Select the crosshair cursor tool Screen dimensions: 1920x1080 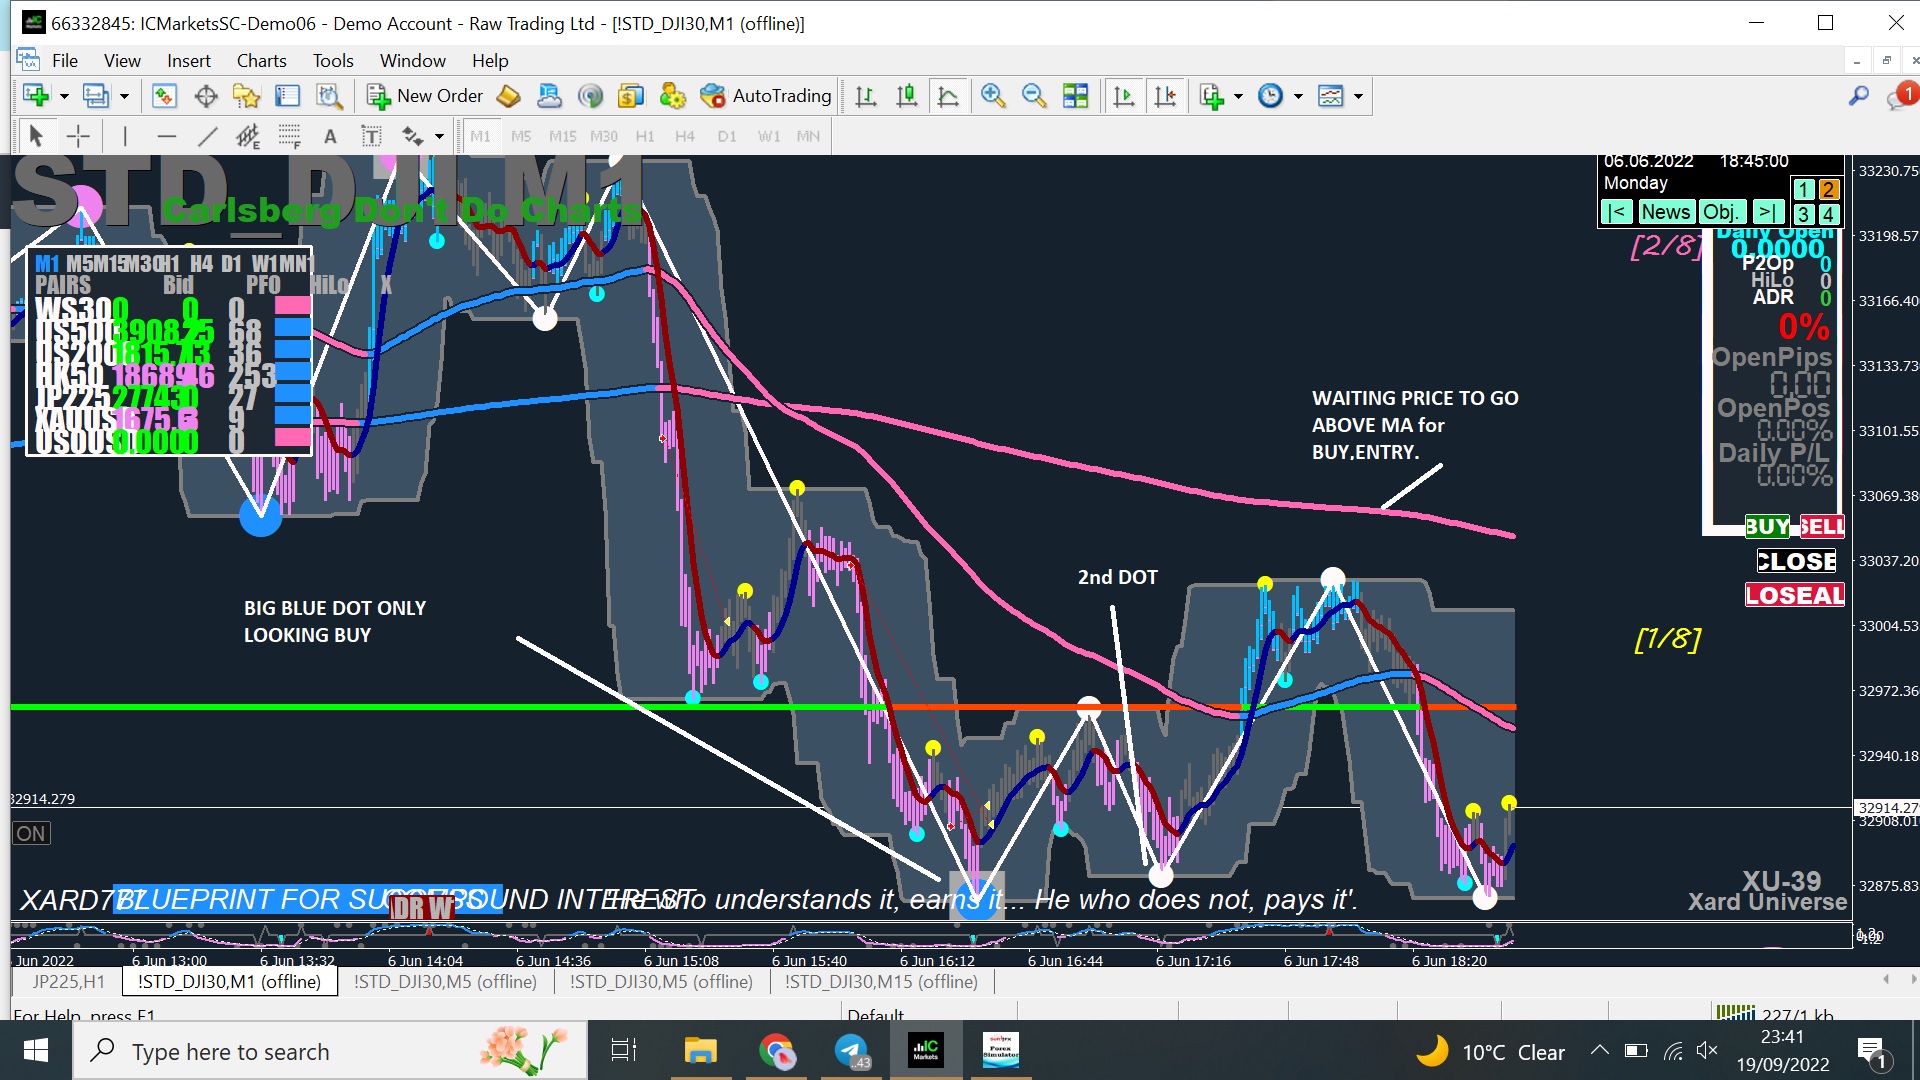tap(78, 136)
